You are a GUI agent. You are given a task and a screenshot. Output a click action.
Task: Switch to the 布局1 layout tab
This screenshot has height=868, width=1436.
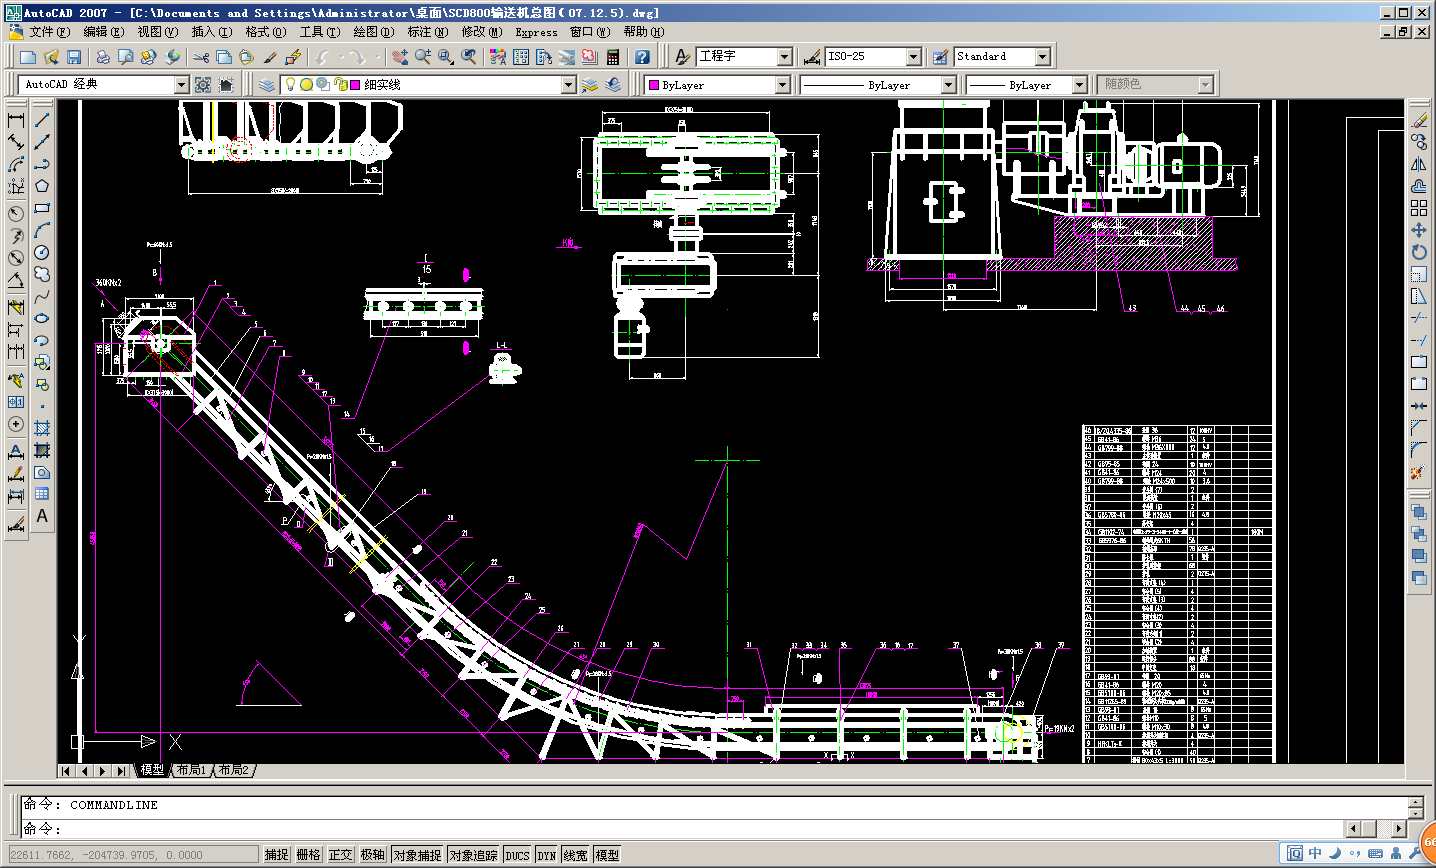click(190, 770)
